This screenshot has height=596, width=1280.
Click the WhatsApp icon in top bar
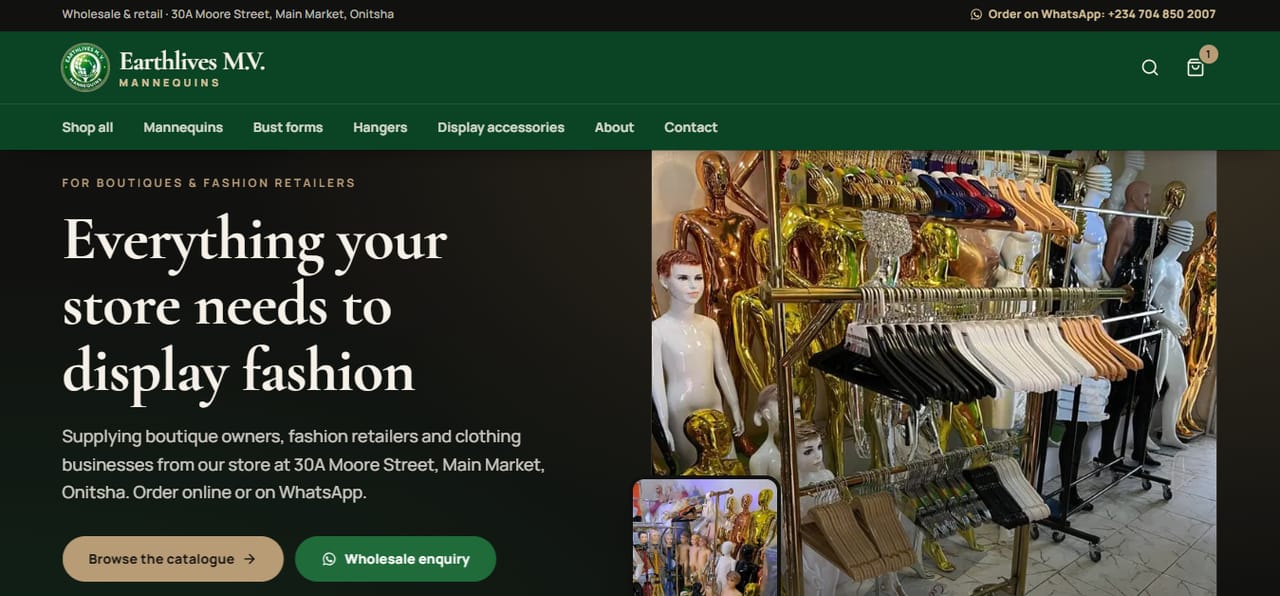point(976,15)
